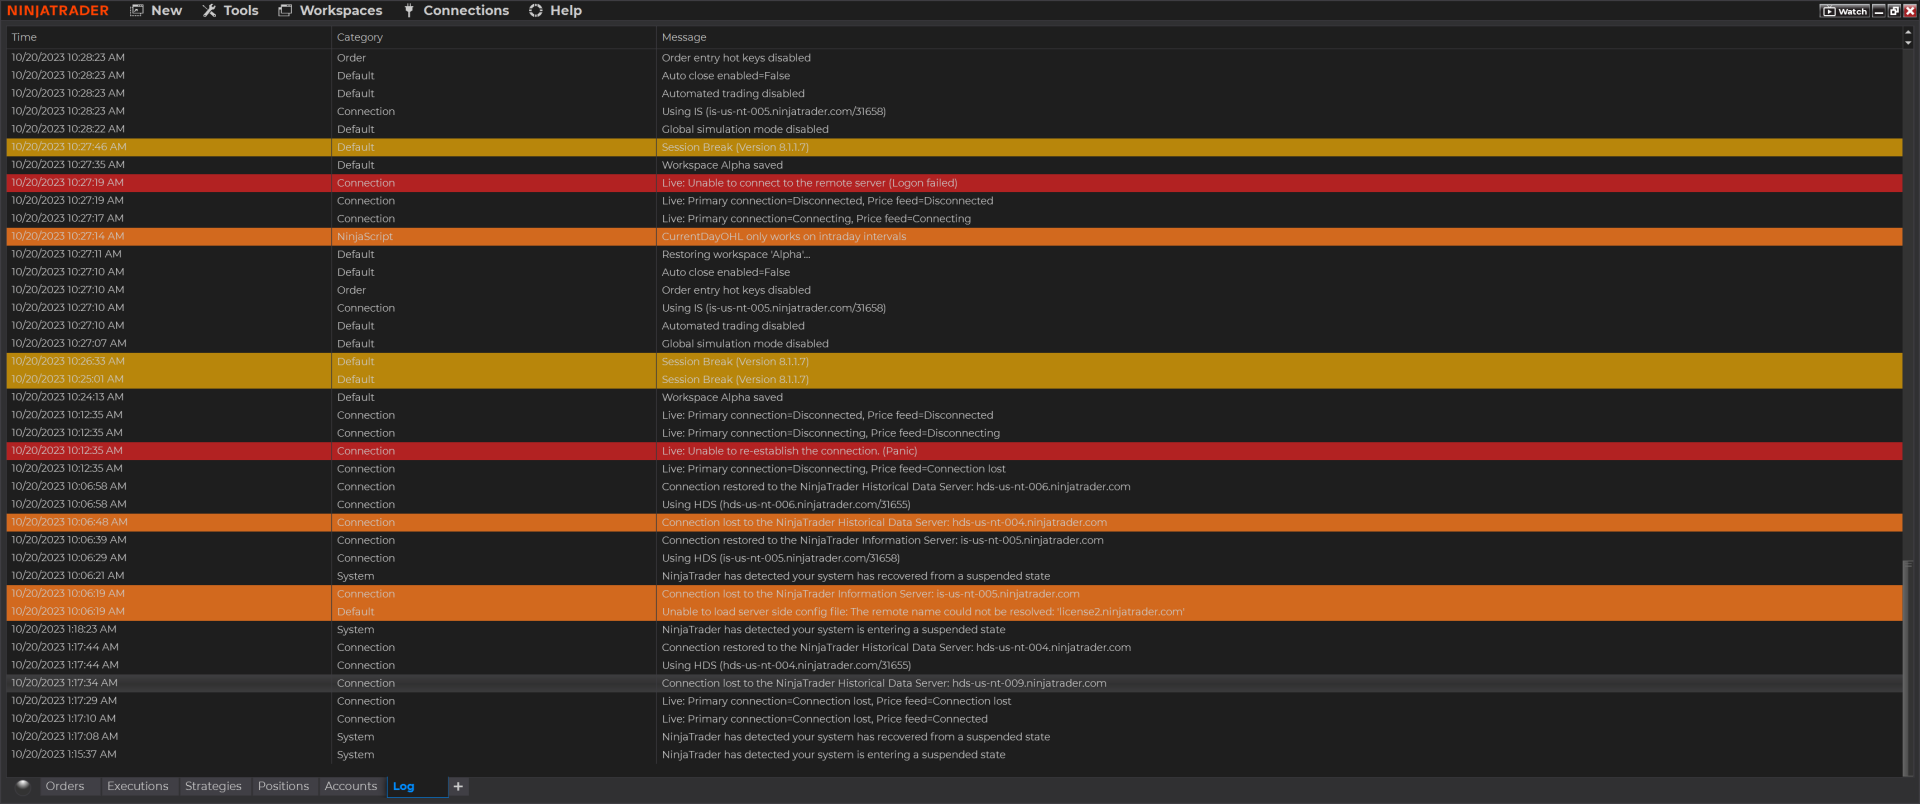Screen dimensions: 1920x804
Task: Click the Category column header
Action: (360, 38)
